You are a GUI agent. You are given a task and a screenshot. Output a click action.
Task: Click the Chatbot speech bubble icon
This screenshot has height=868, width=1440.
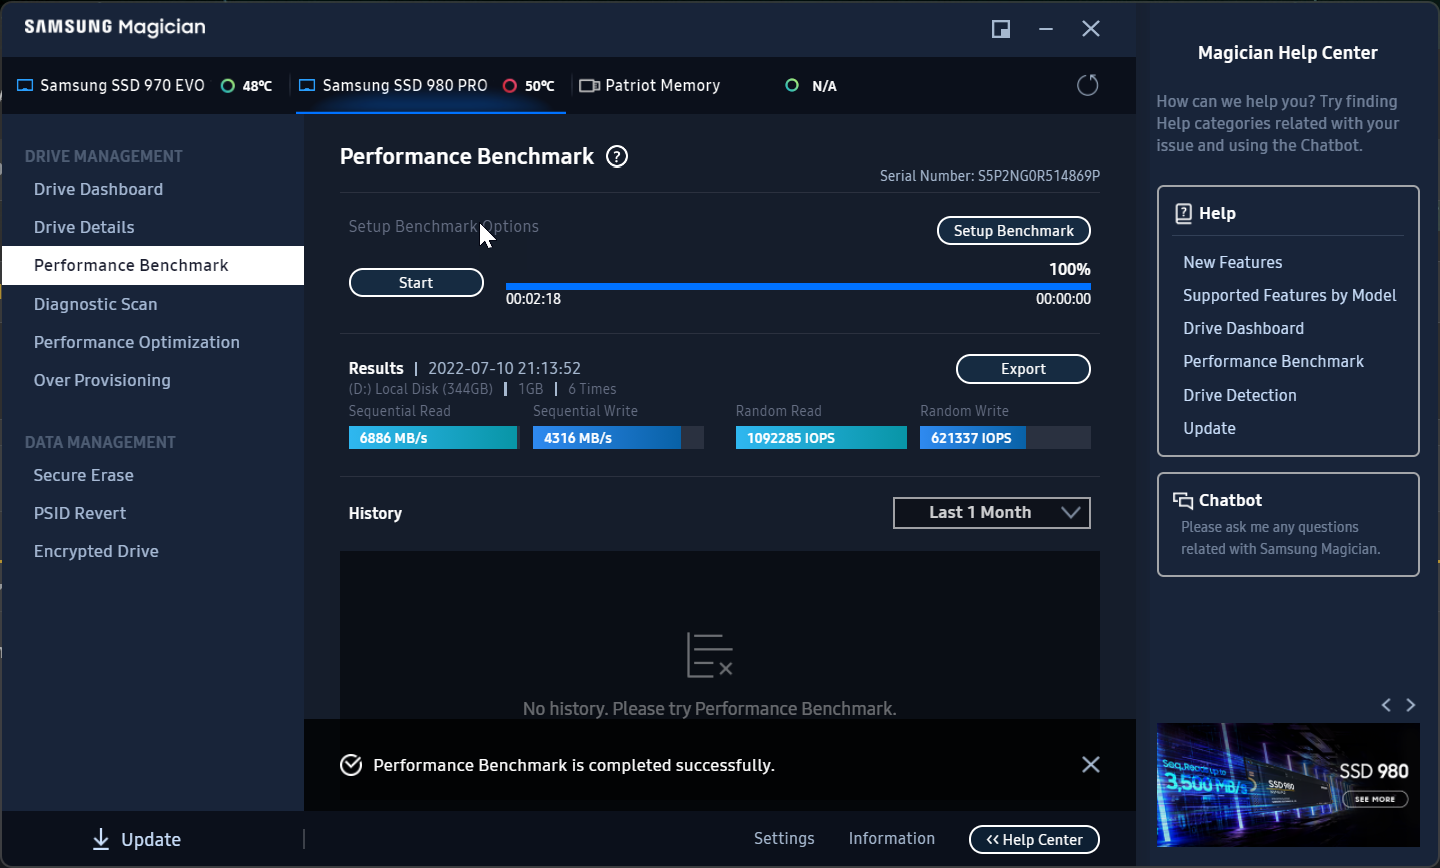coord(1183,501)
